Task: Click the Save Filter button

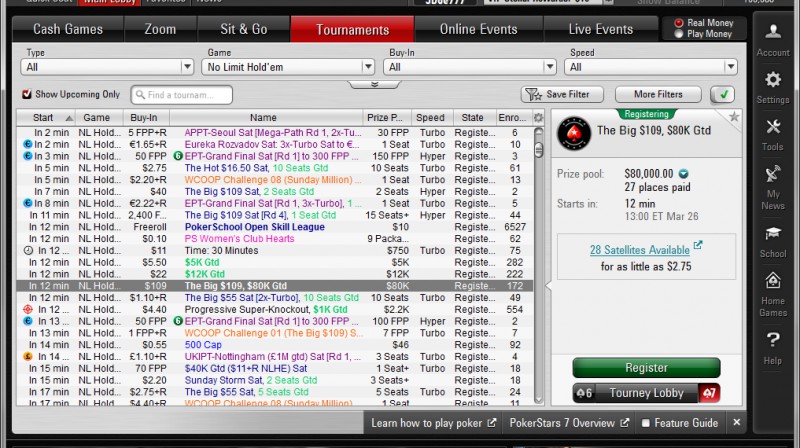Action: pos(562,94)
